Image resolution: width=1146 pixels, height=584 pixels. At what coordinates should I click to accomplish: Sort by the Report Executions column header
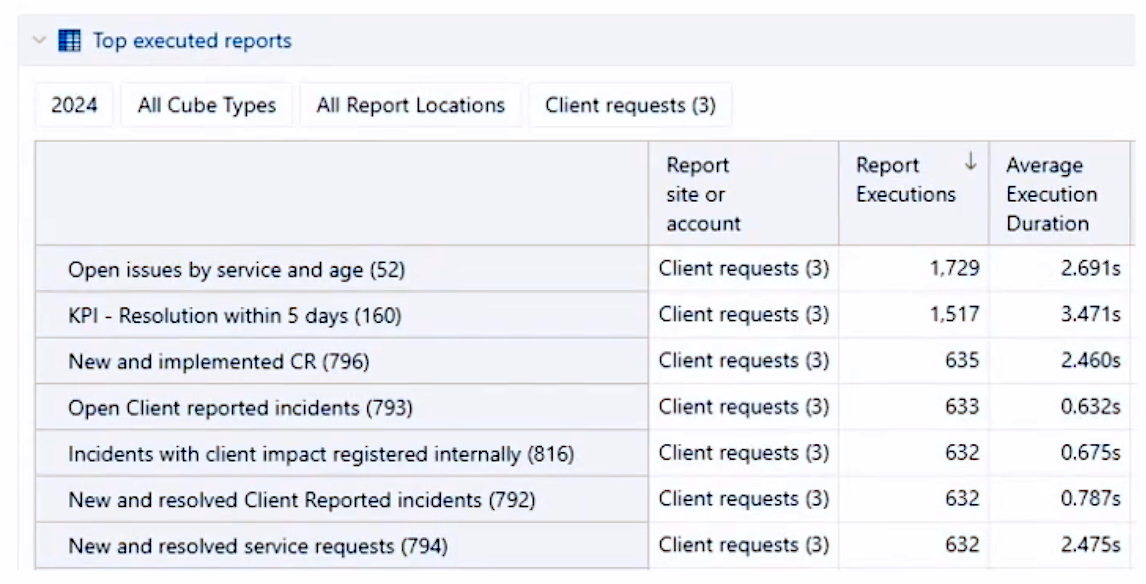[905, 180]
